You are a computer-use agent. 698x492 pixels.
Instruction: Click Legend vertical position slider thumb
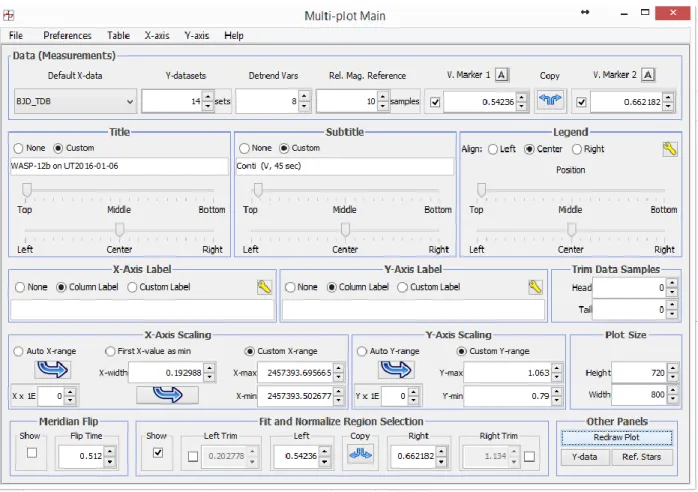[481, 190]
